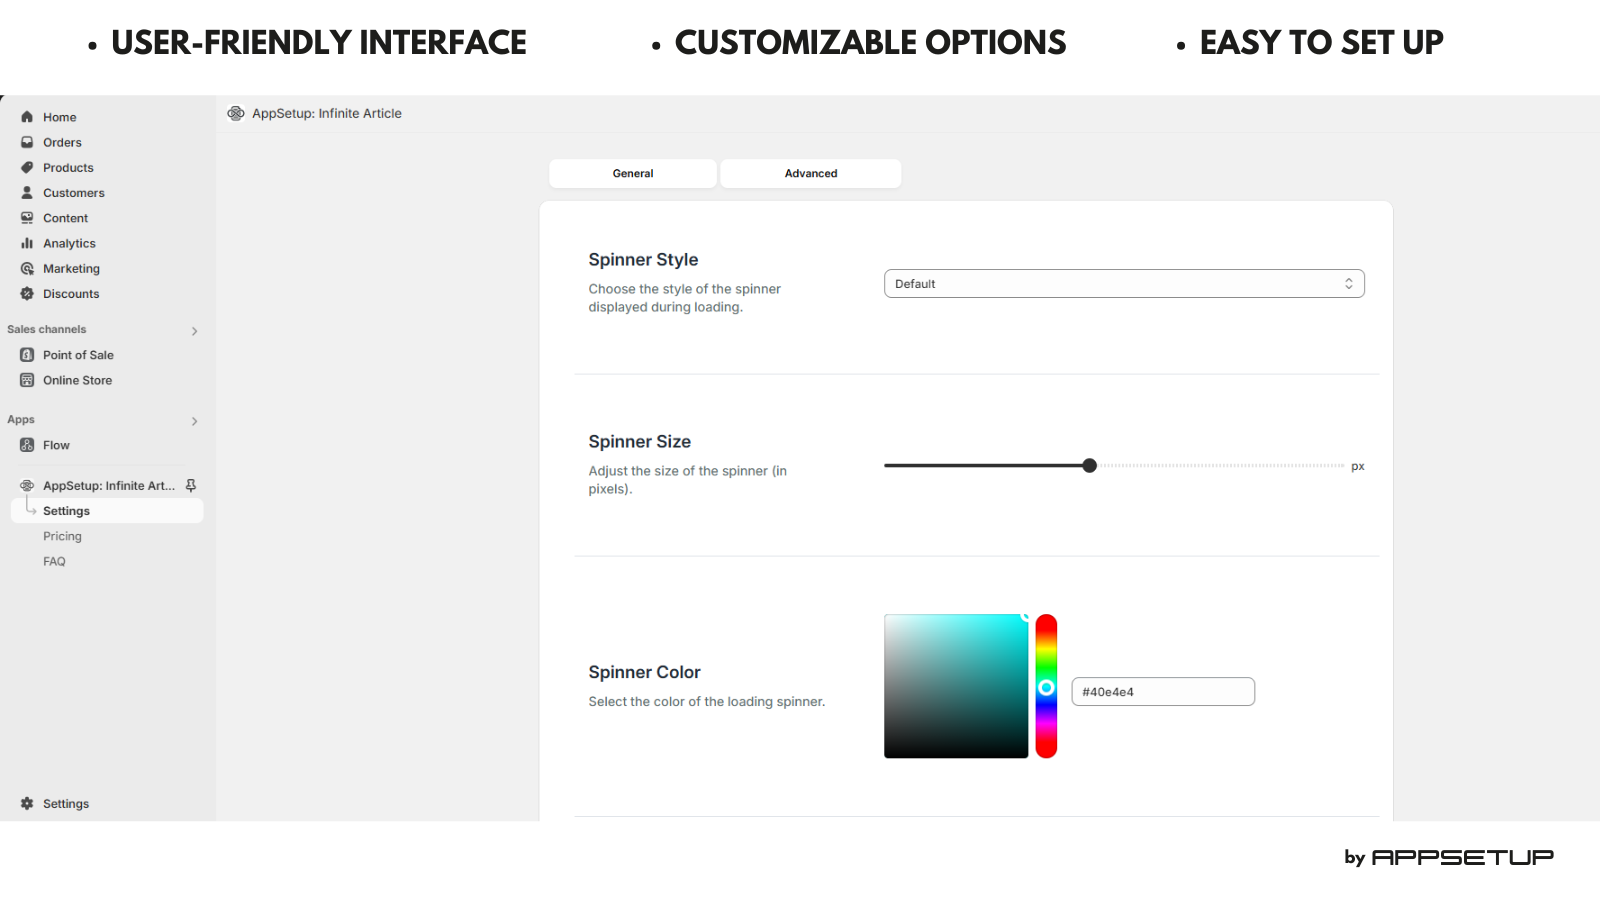
Task: Select the General tab
Action: [x=632, y=173]
